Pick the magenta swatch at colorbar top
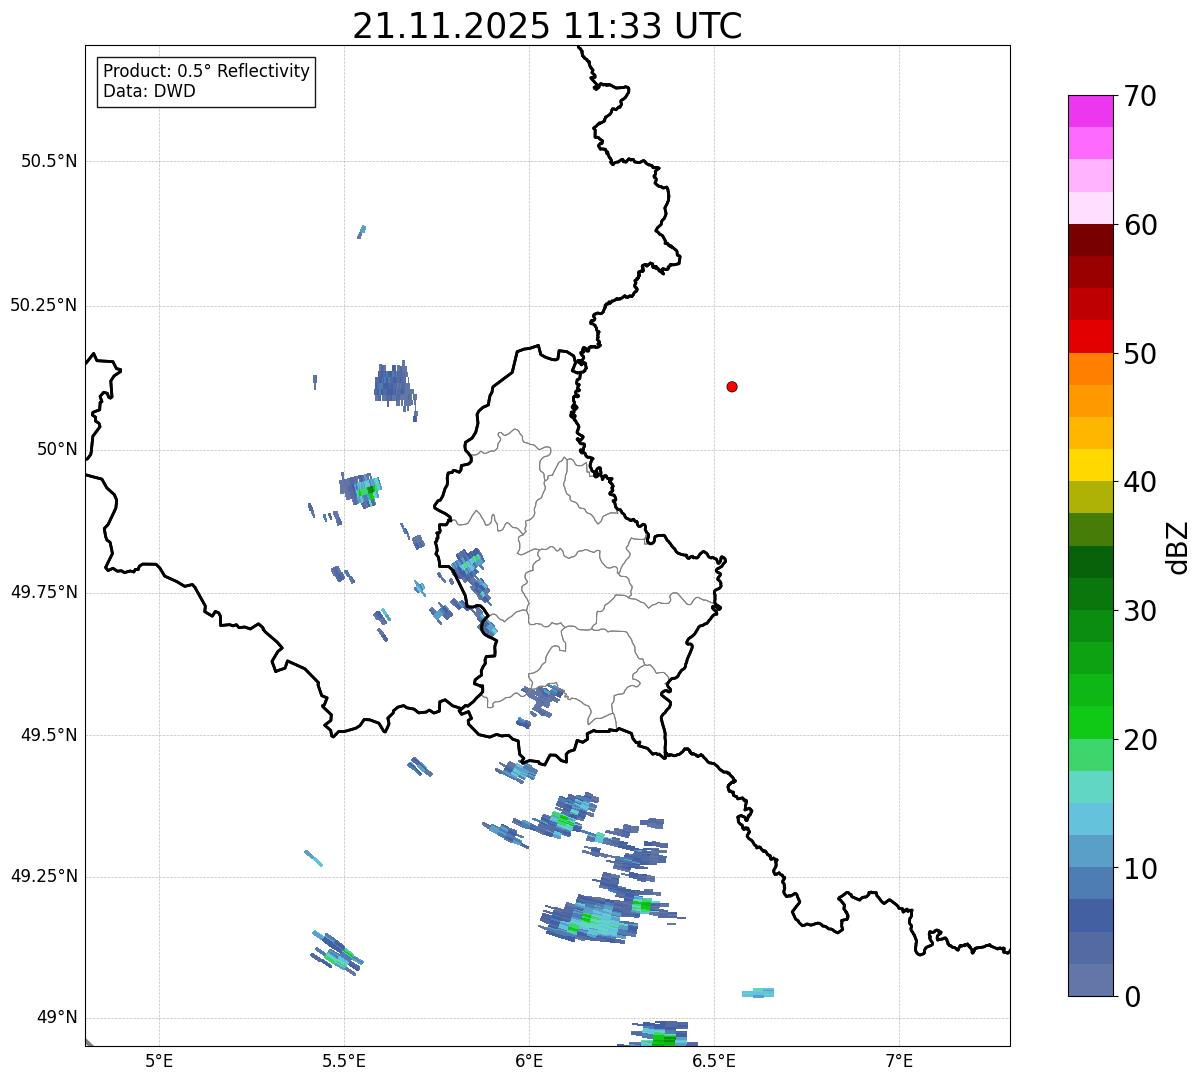This screenshot has width=1202, height=1081. click(1090, 111)
